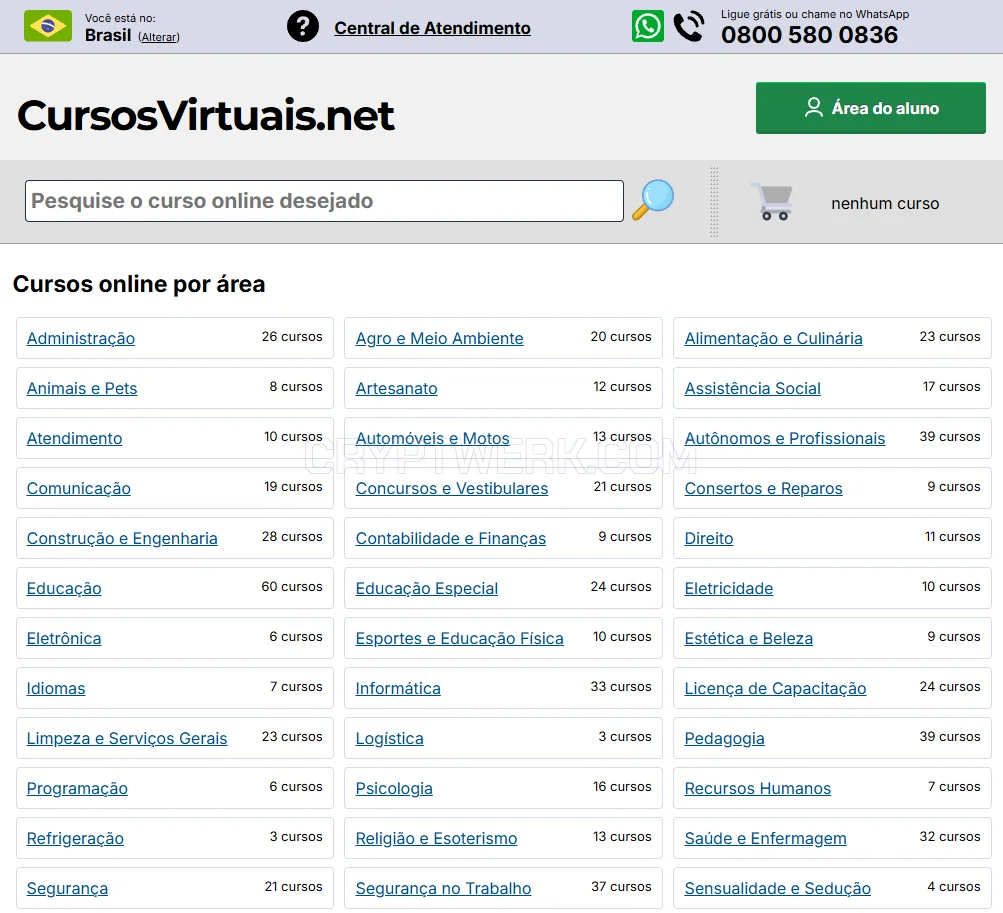Viewport: 1003px width, 913px height.
Task: Click the 33 cursos count for Informática
Action: click(x=621, y=687)
